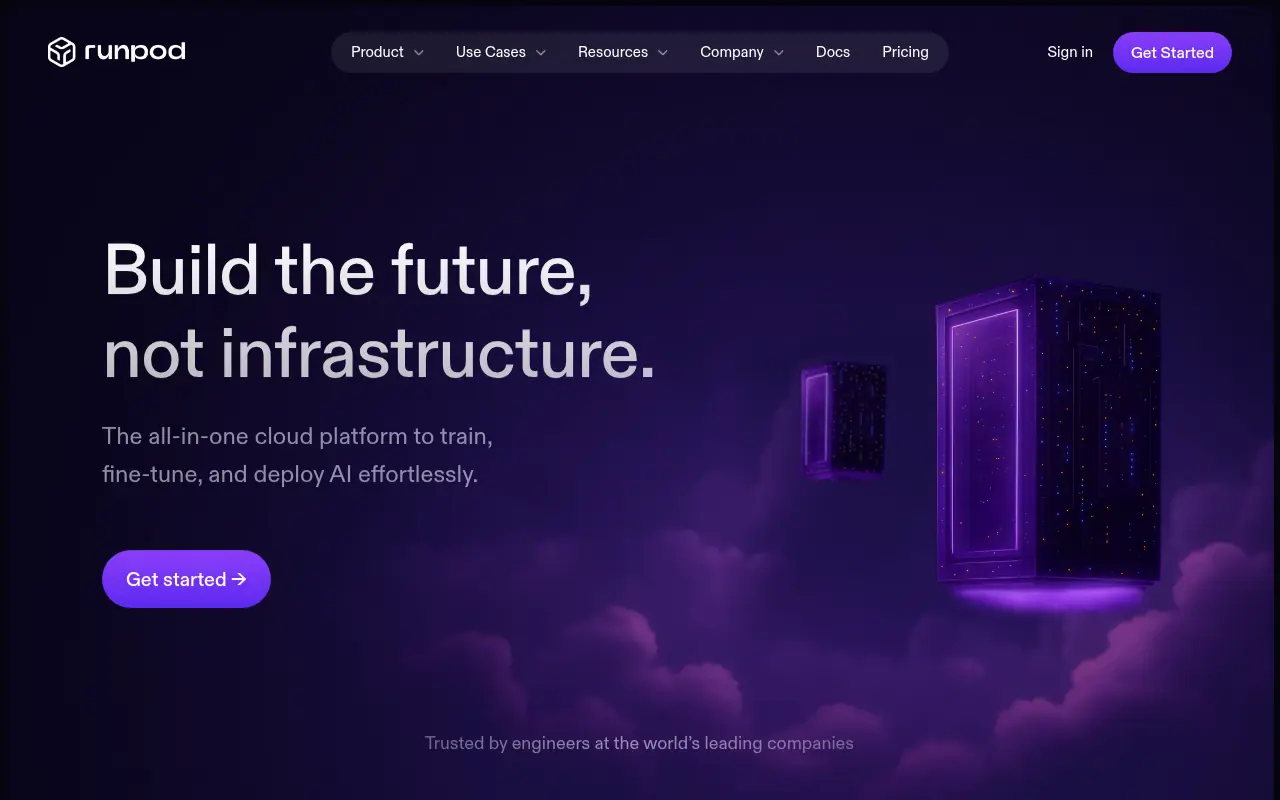Click the chevron next to Product
The height and width of the screenshot is (800, 1280).
pyautogui.click(x=419, y=53)
